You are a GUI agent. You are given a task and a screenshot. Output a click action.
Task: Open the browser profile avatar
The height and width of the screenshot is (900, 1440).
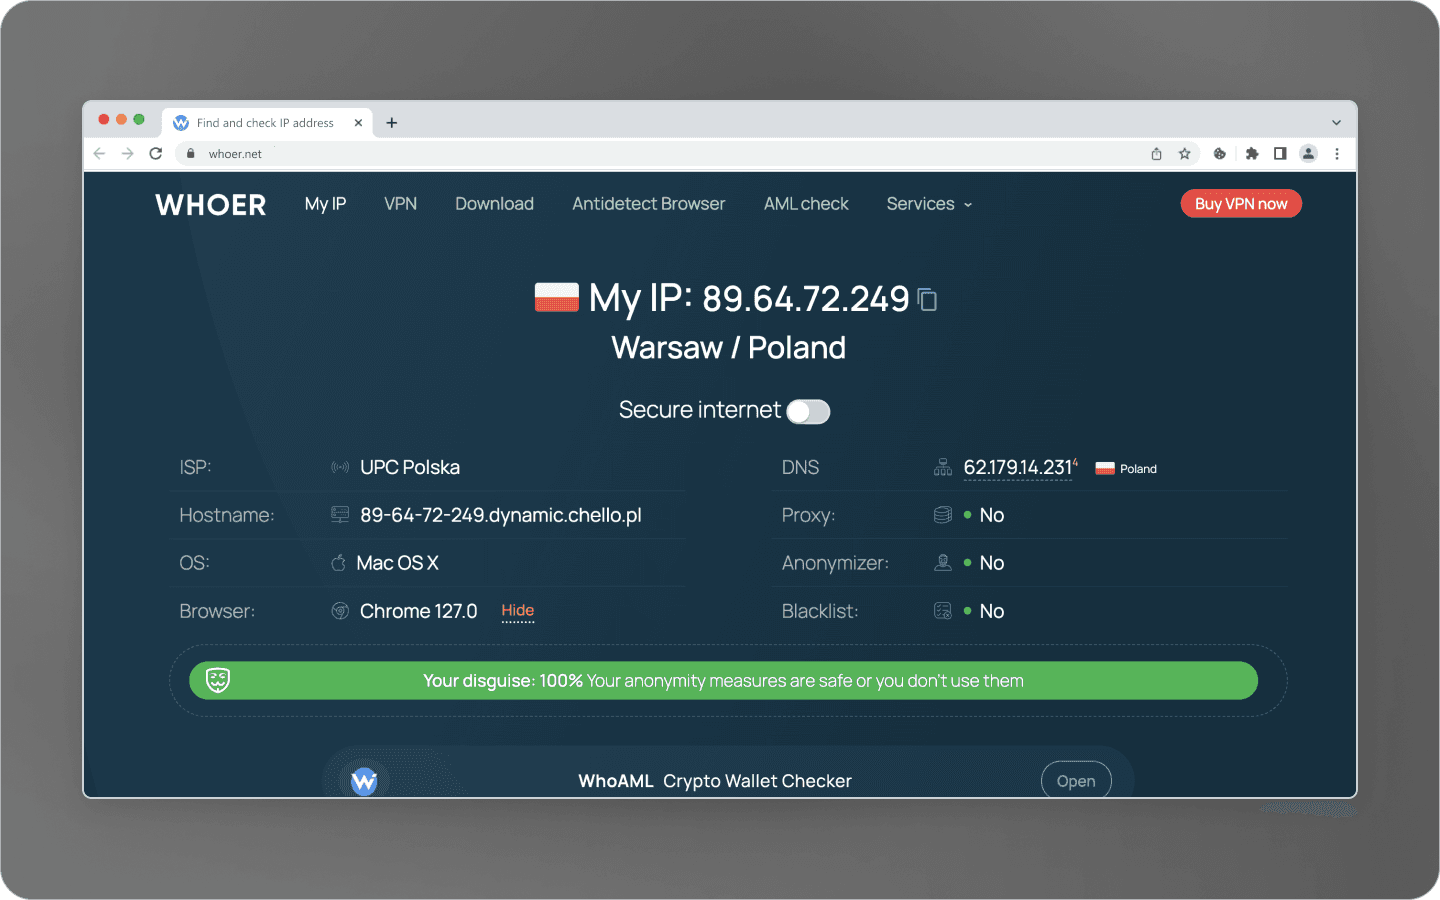1308,153
